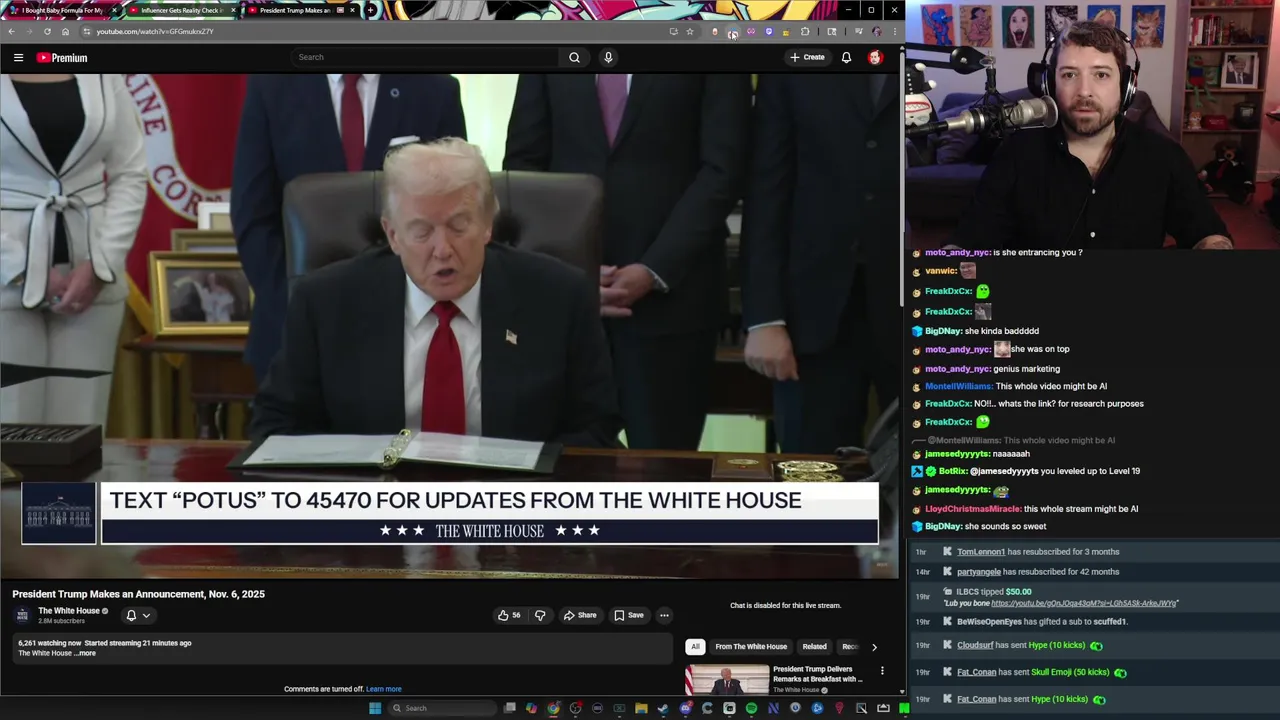Switch to I Bought Baby Formula tab
This screenshot has width=1280, height=720.
[61, 10]
